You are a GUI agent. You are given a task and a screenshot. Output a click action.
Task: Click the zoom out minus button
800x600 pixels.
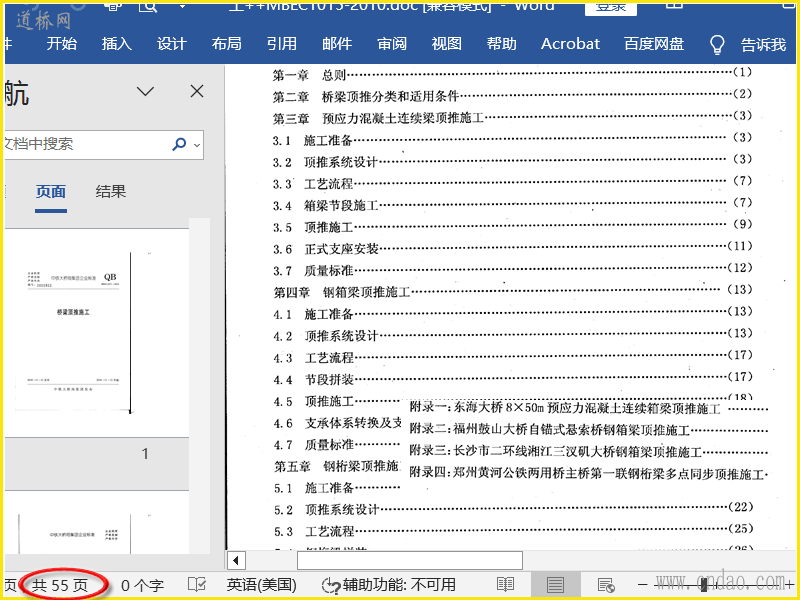coord(643,584)
